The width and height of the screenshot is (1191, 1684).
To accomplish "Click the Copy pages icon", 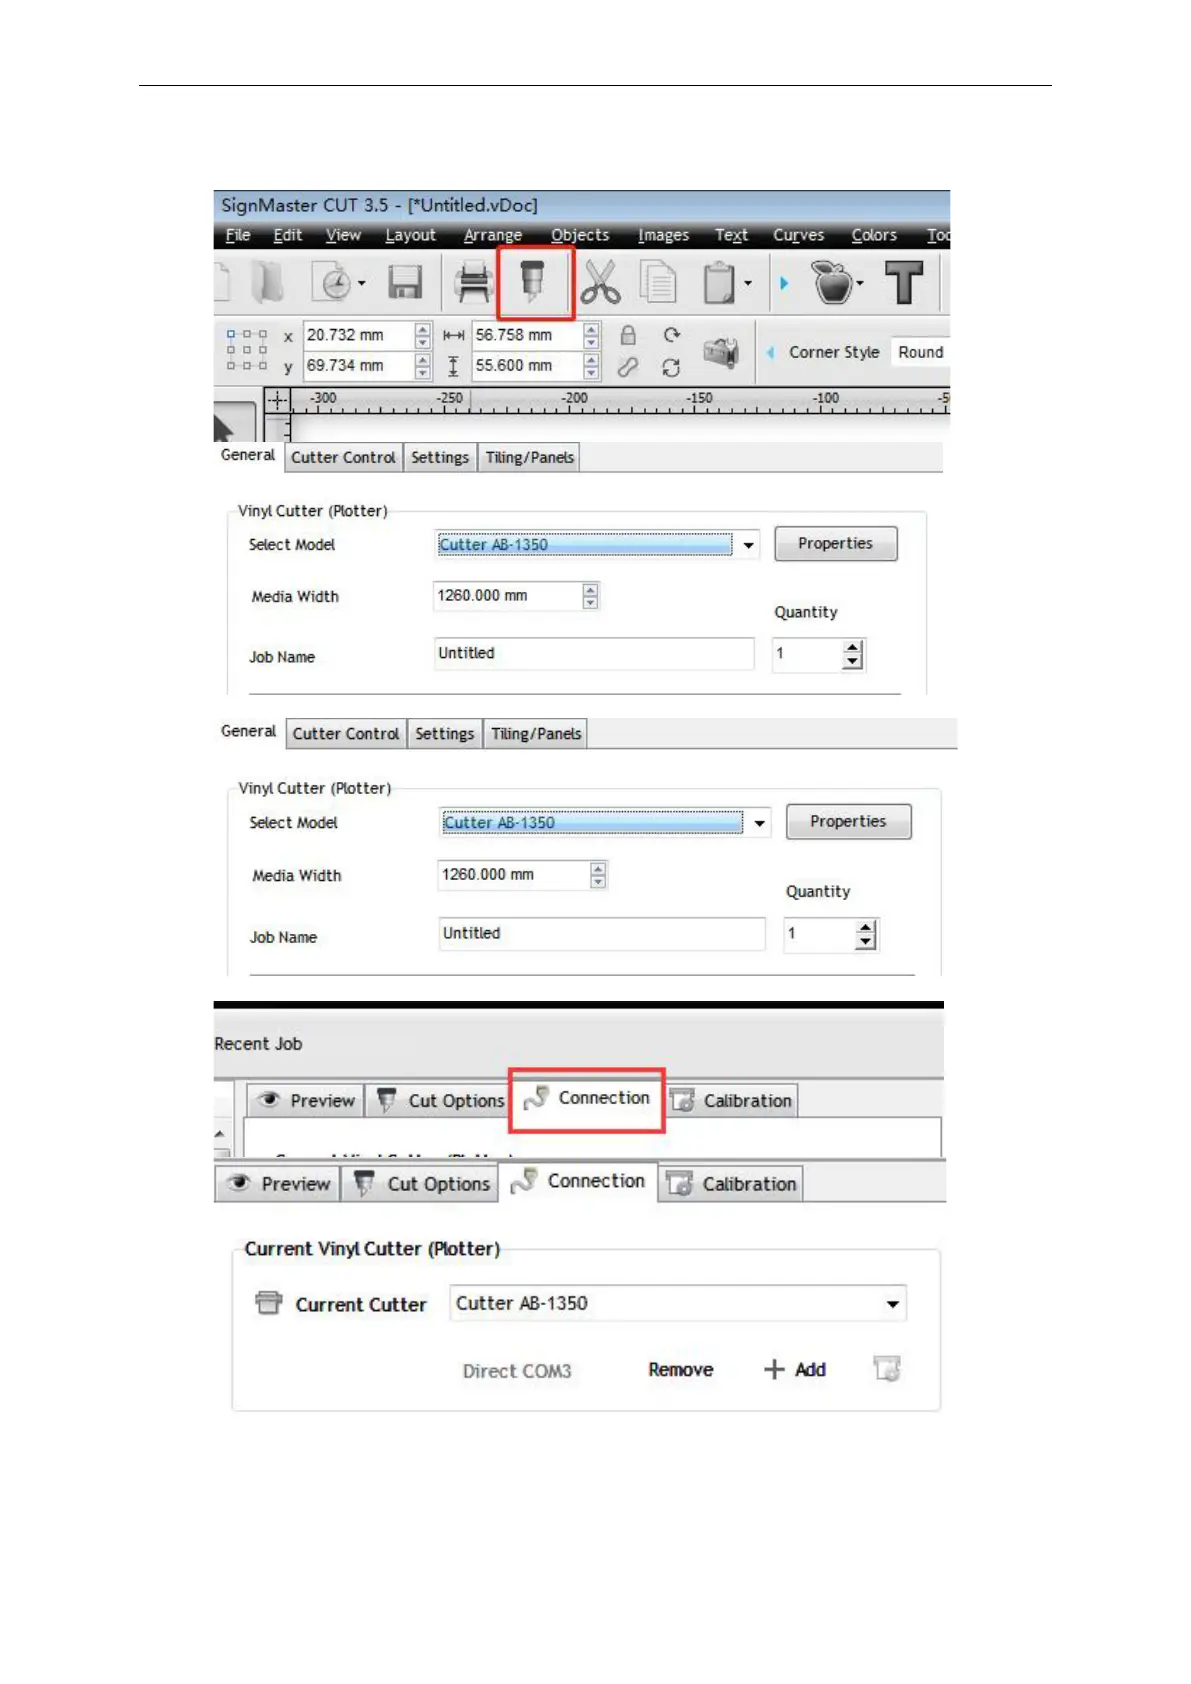I will (x=658, y=283).
